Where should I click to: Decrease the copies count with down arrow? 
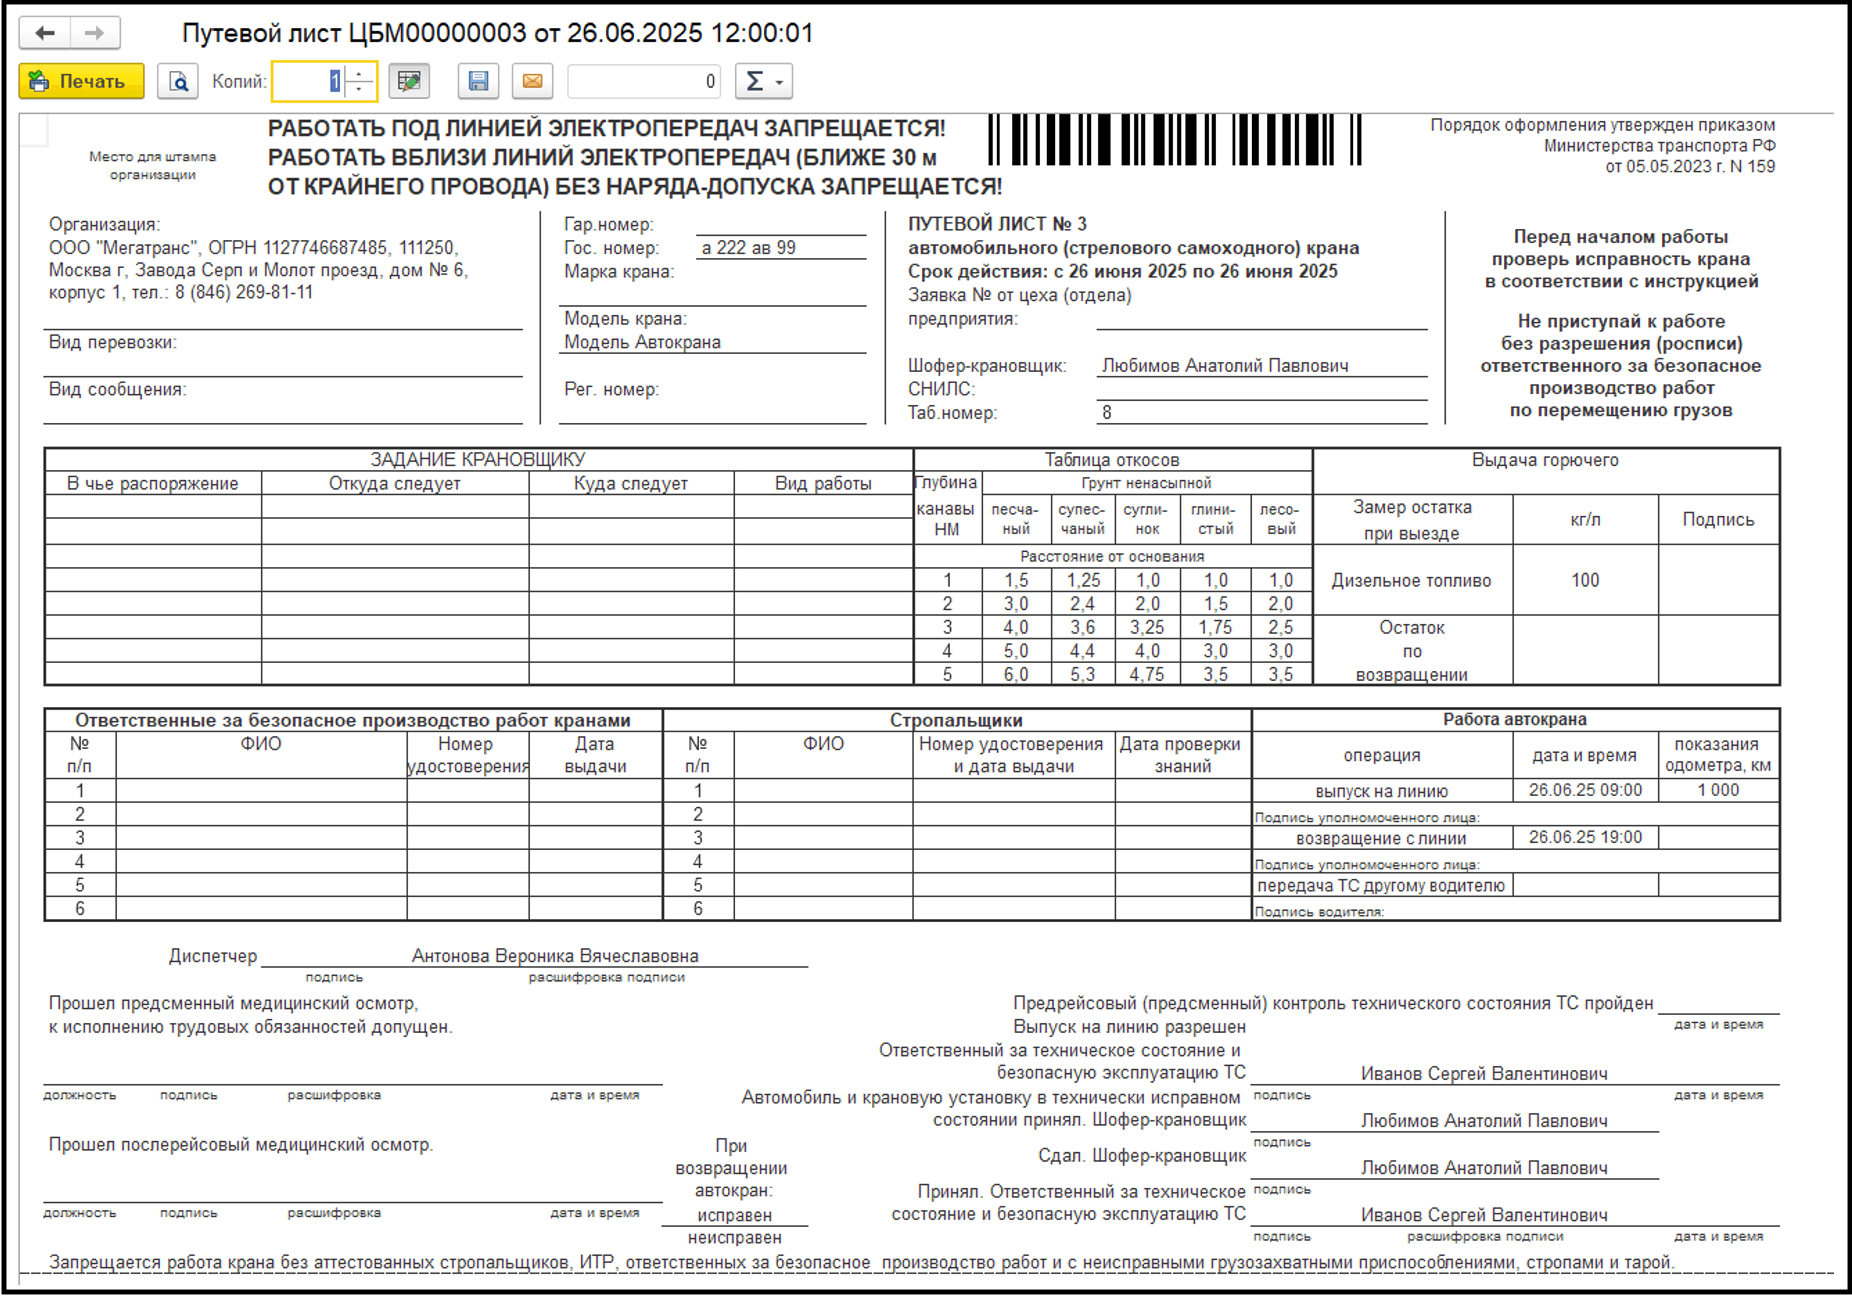(x=359, y=89)
